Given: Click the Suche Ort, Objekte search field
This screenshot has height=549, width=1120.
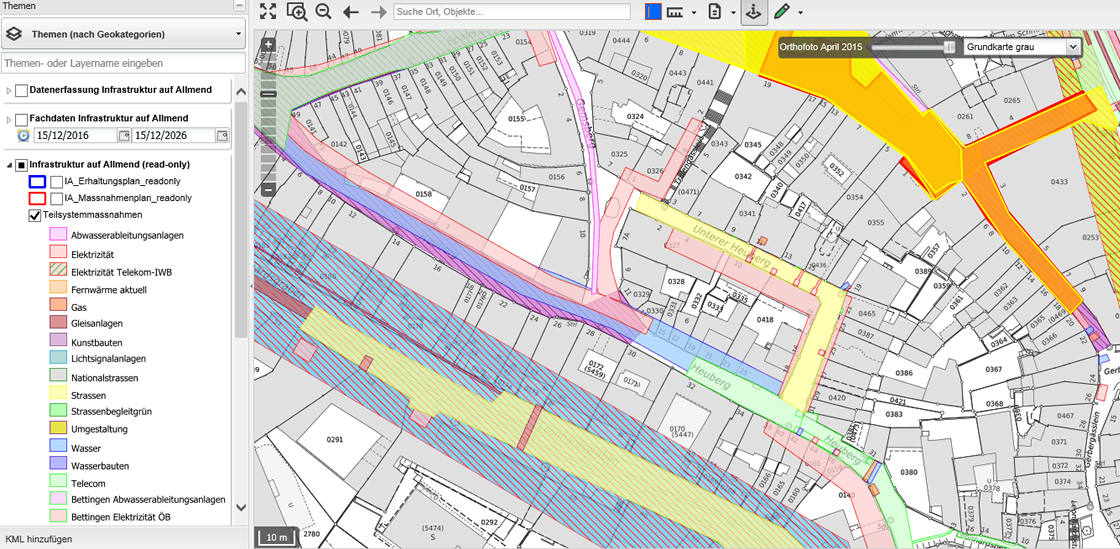Looking at the screenshot, I should pos(512,12).
